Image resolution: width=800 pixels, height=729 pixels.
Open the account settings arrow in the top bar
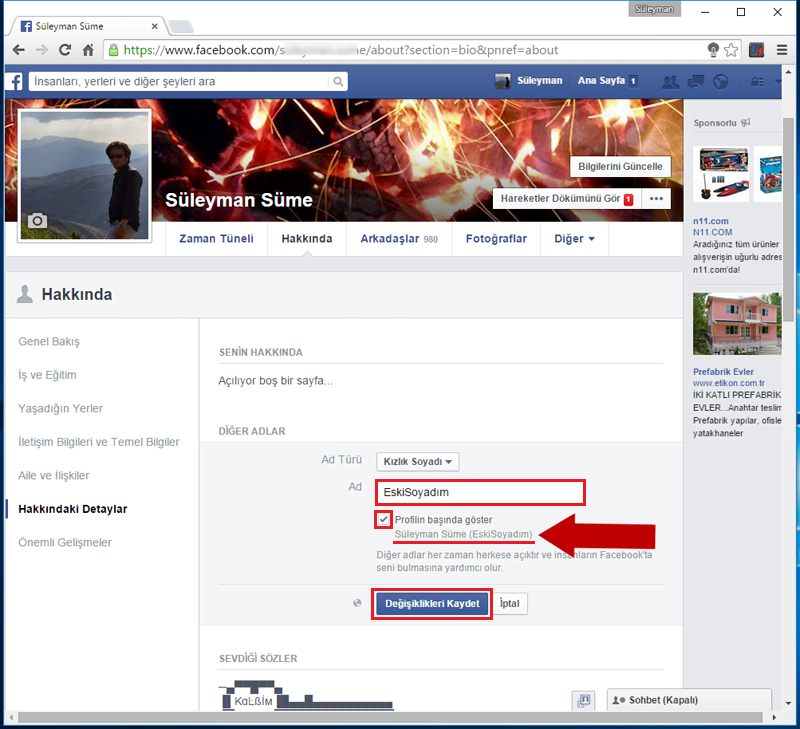(778, 81)
